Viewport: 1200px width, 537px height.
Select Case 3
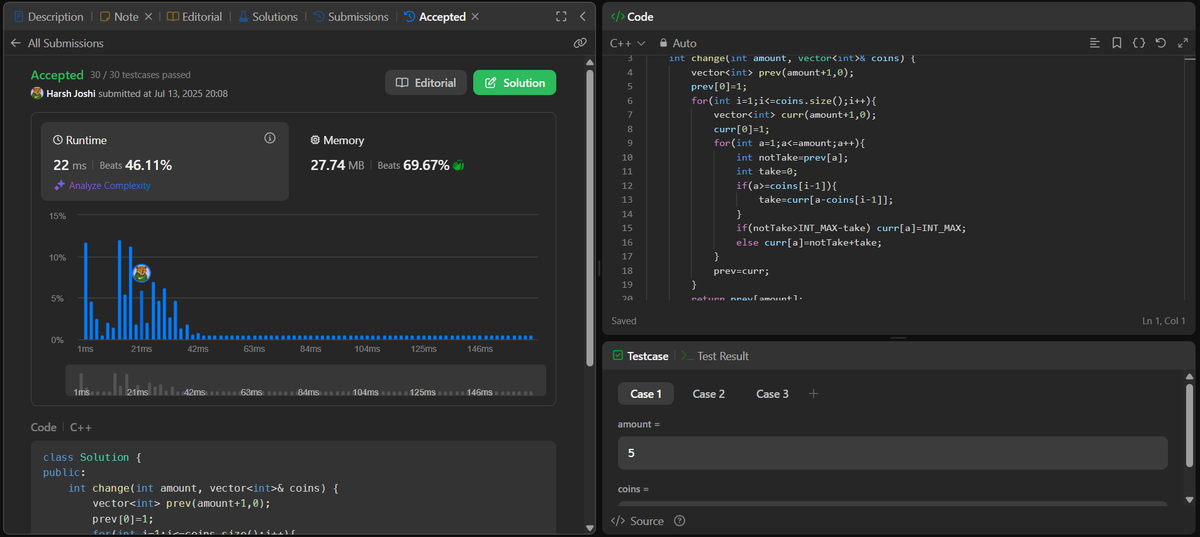[772, 394]
